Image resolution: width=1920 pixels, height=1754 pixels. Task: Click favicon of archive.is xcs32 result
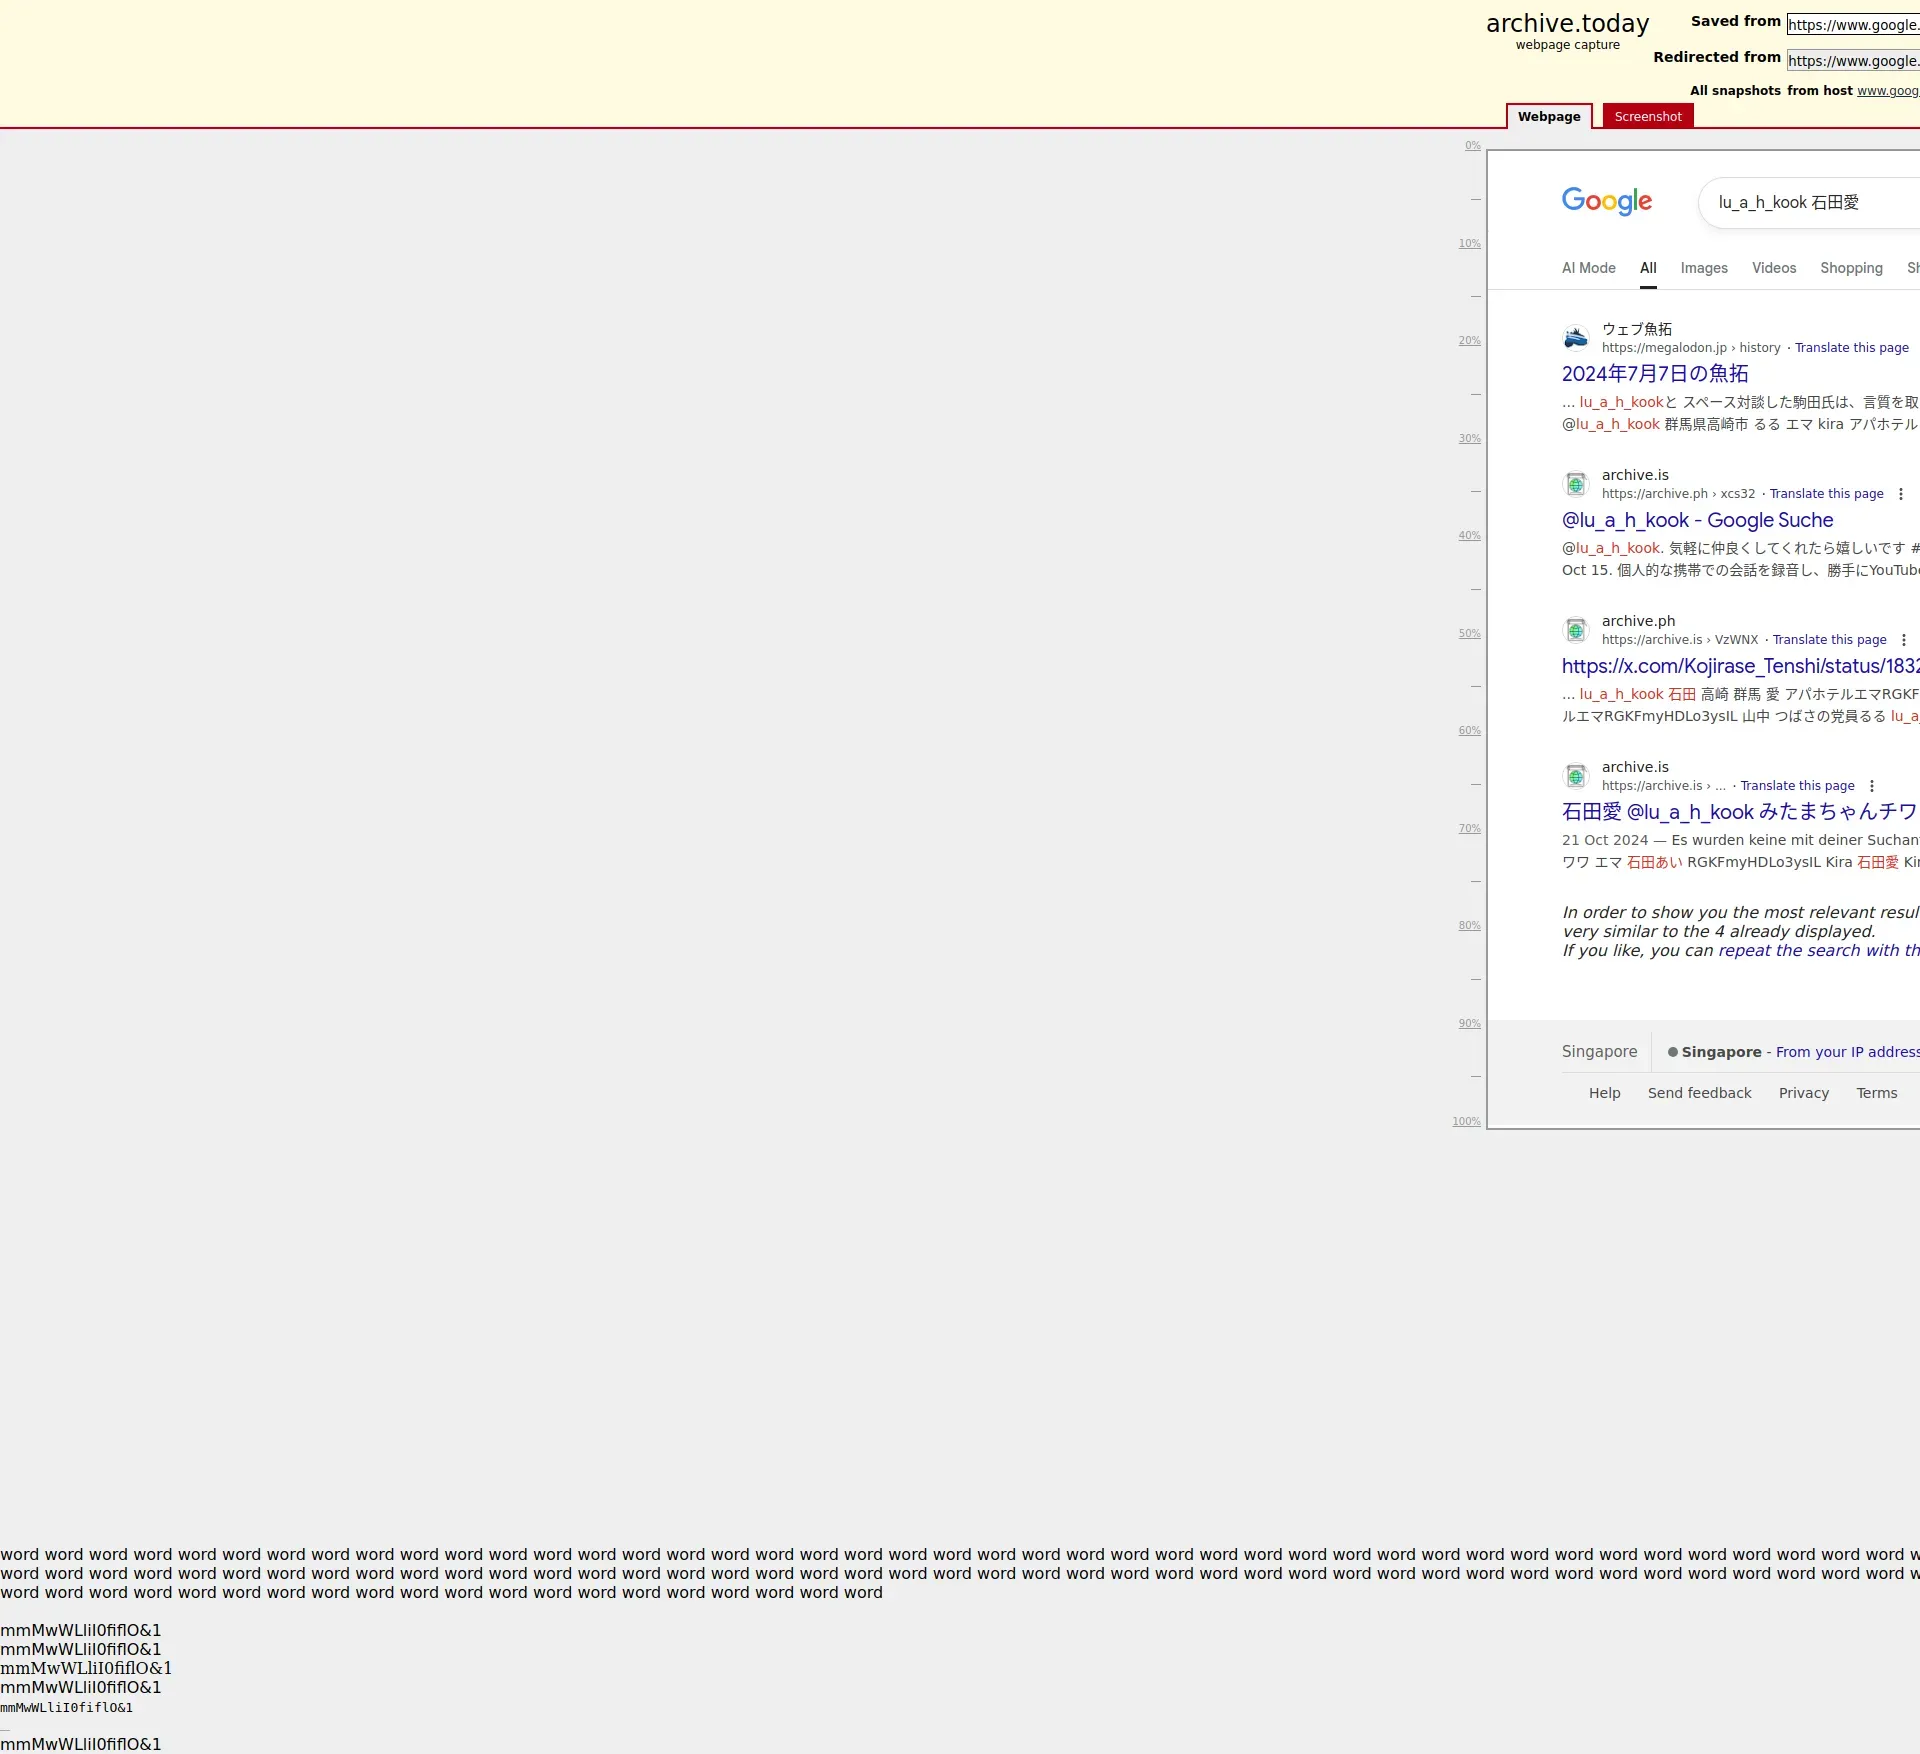coord(1576,484)
